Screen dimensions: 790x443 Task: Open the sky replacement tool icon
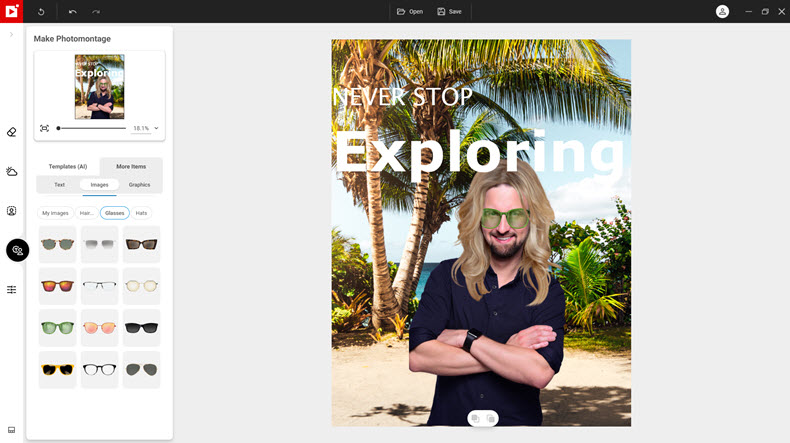pos(12,172)
